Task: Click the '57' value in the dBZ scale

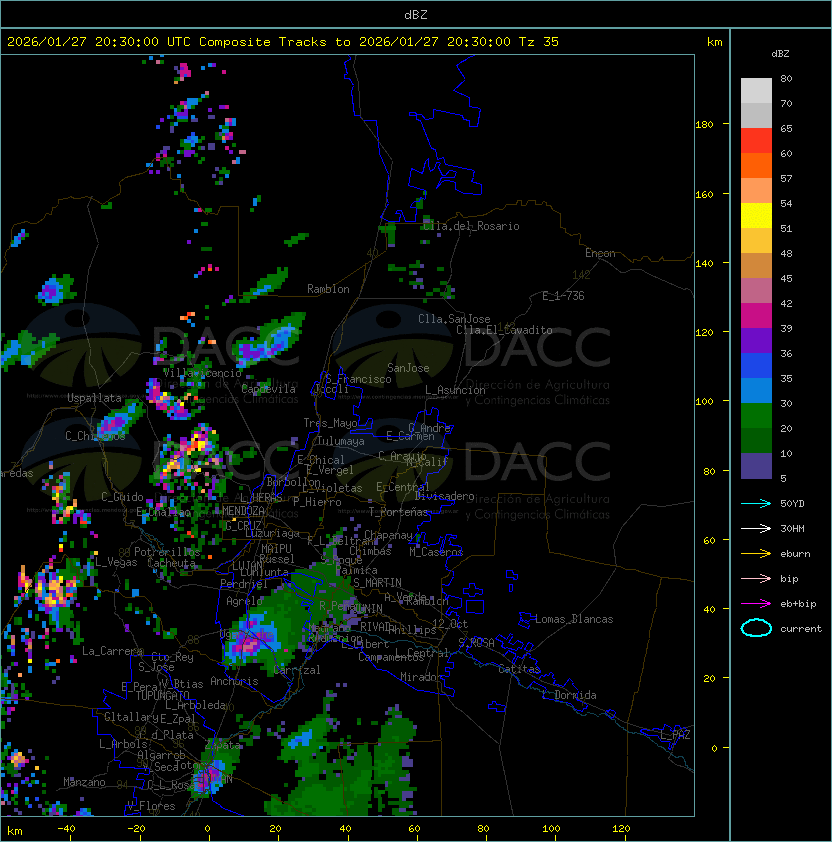Action: coord(786,178)
